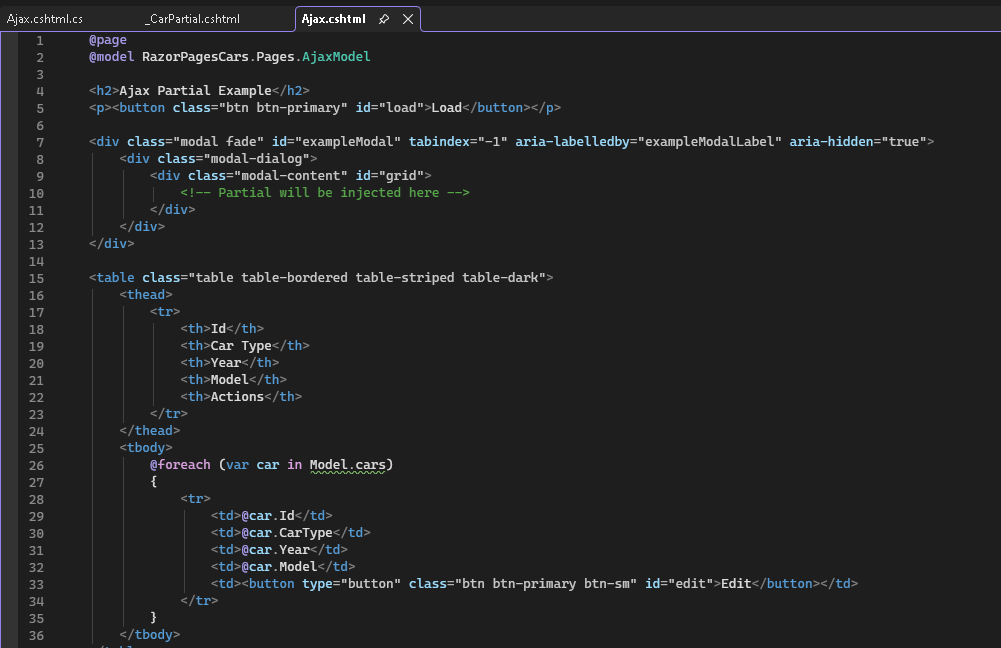Click the "Car Type" table header text
The width and height of the screenshot is (1001, 648).
[242, 346]
